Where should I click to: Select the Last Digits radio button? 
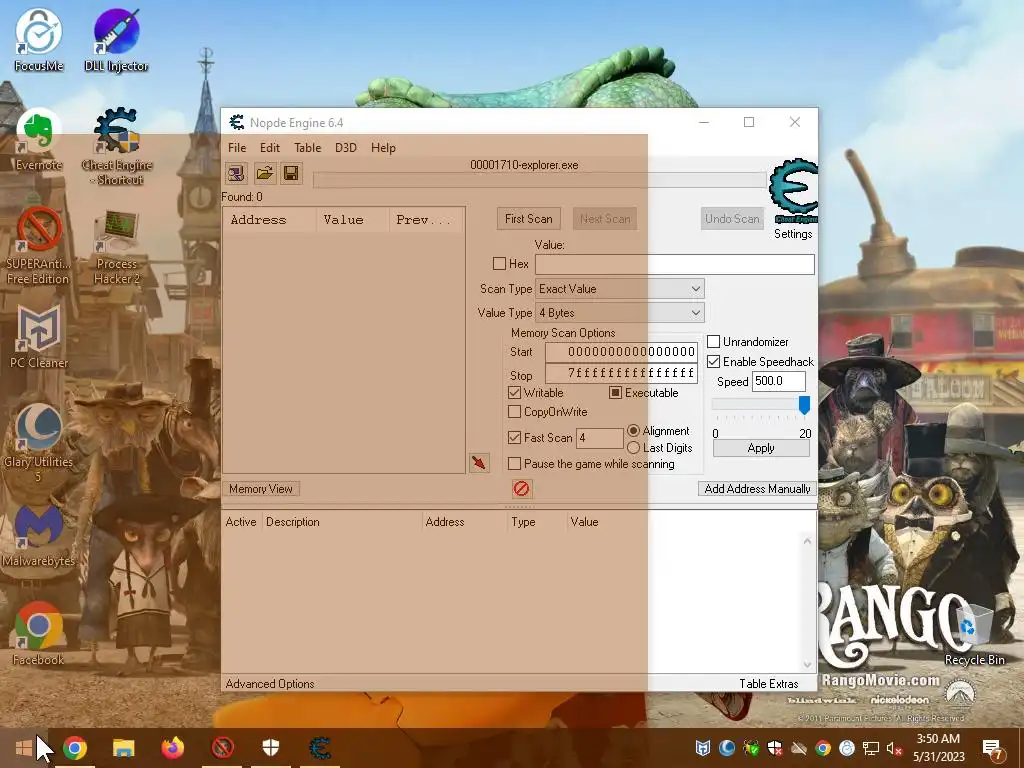(x=633, y=447)
